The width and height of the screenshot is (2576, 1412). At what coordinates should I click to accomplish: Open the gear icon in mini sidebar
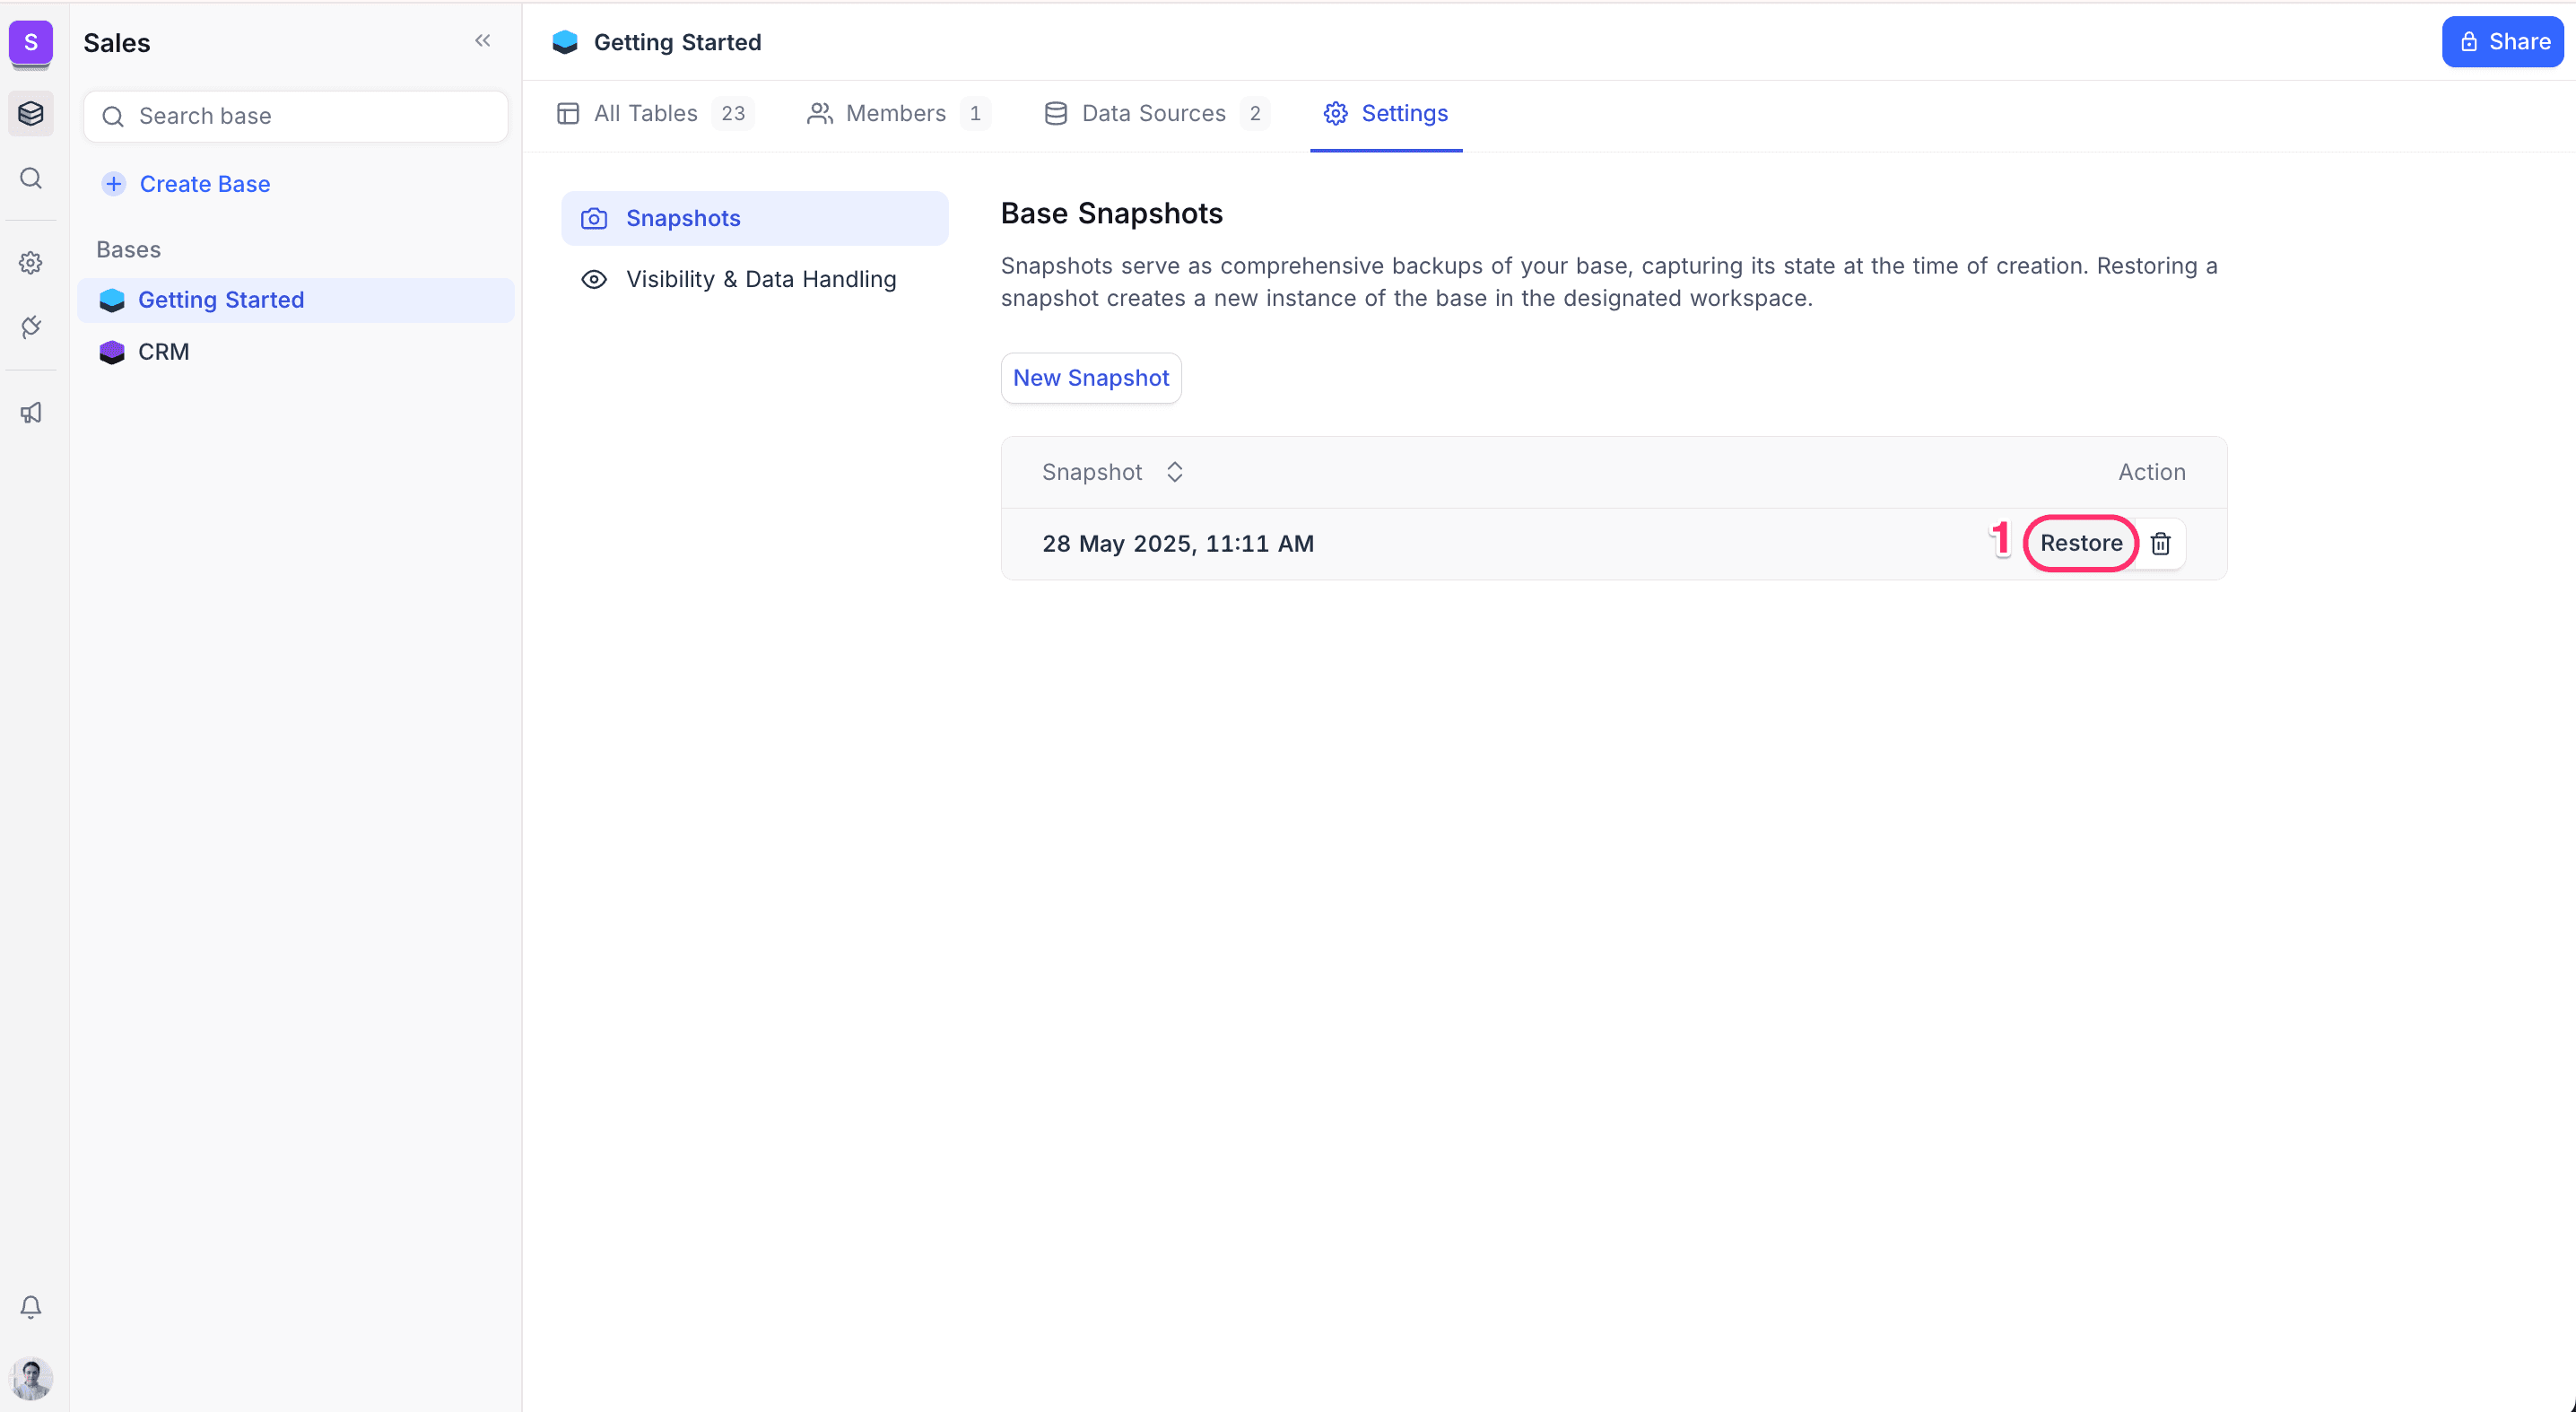31,263
